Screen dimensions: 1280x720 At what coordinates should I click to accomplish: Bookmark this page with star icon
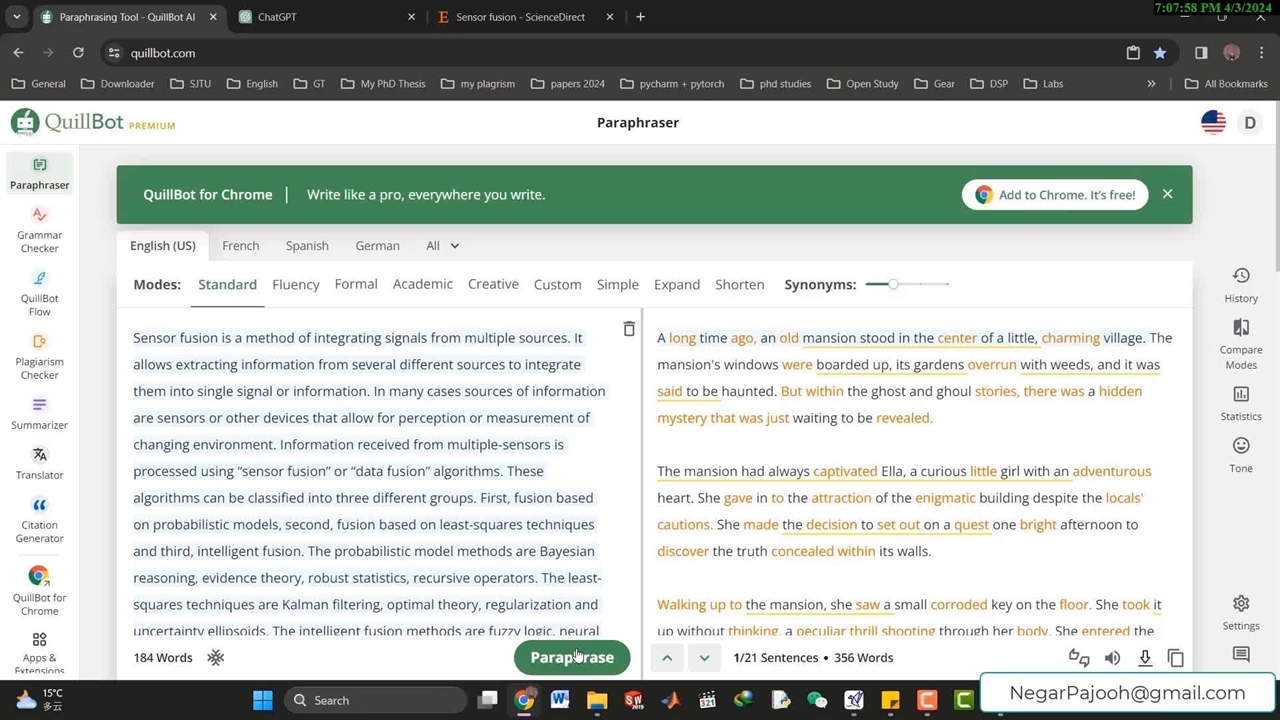tap(1160, 53)
